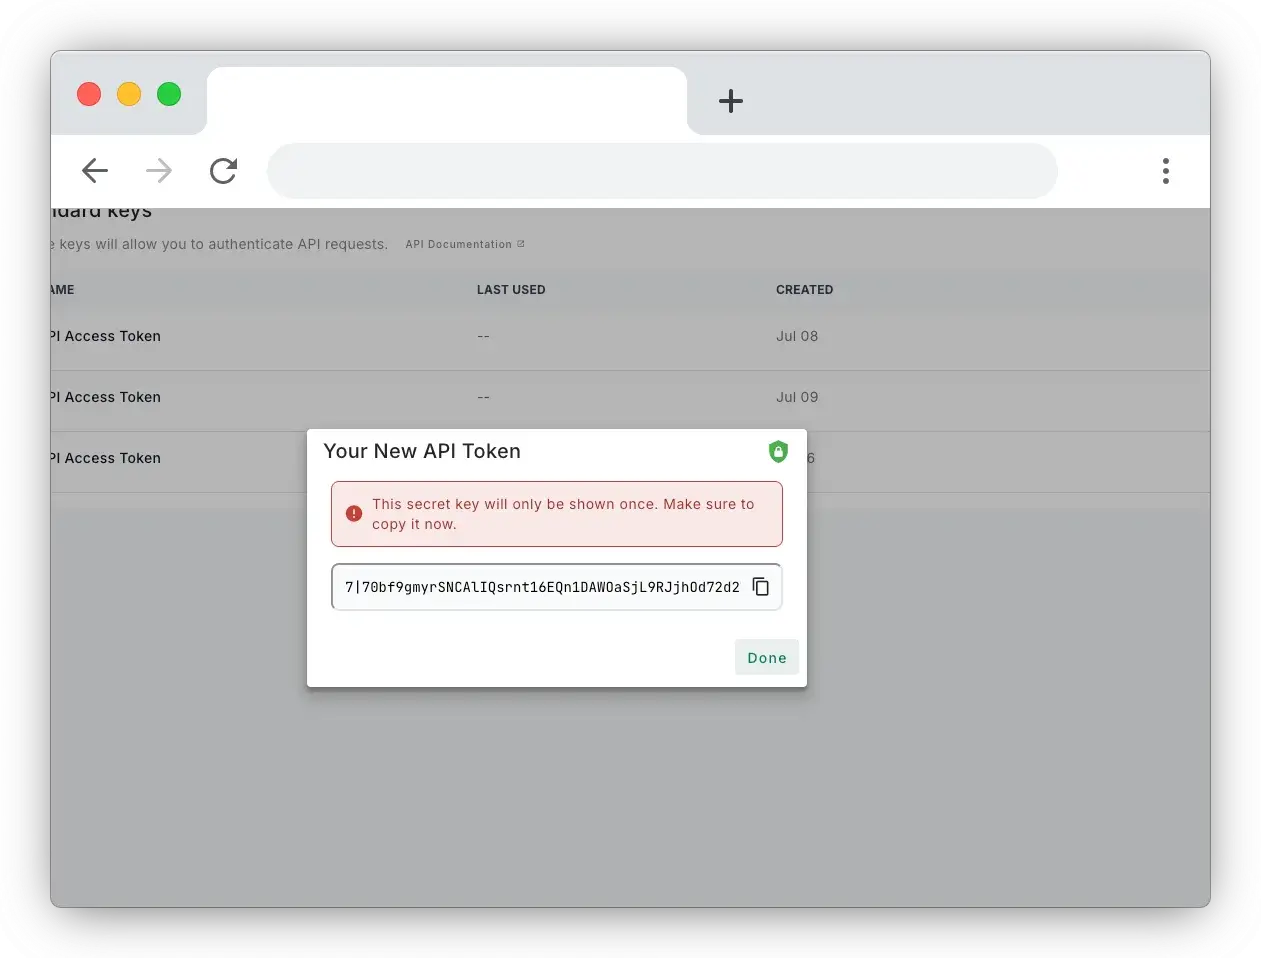This screenshot has width=1261, height=958.
Task: Click the CREATED column header
Action: [x=804, y=290]
